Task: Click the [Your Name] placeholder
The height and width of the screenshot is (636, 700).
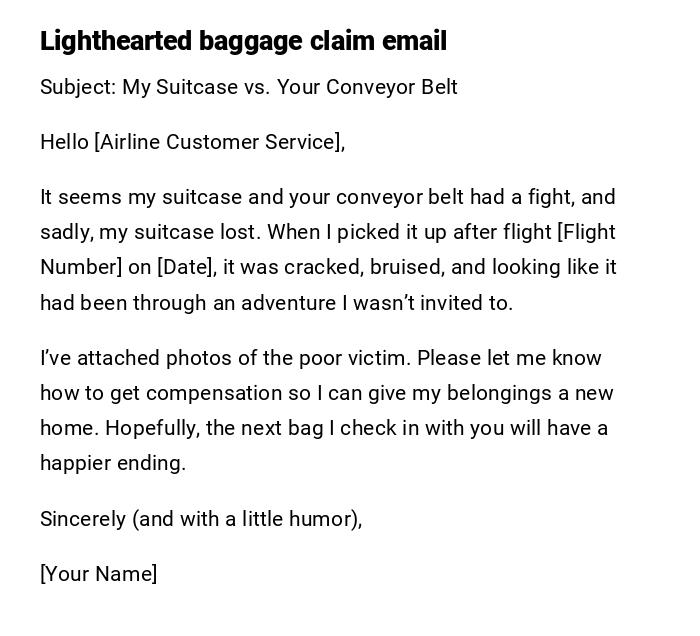Action: tap(98, 574)
